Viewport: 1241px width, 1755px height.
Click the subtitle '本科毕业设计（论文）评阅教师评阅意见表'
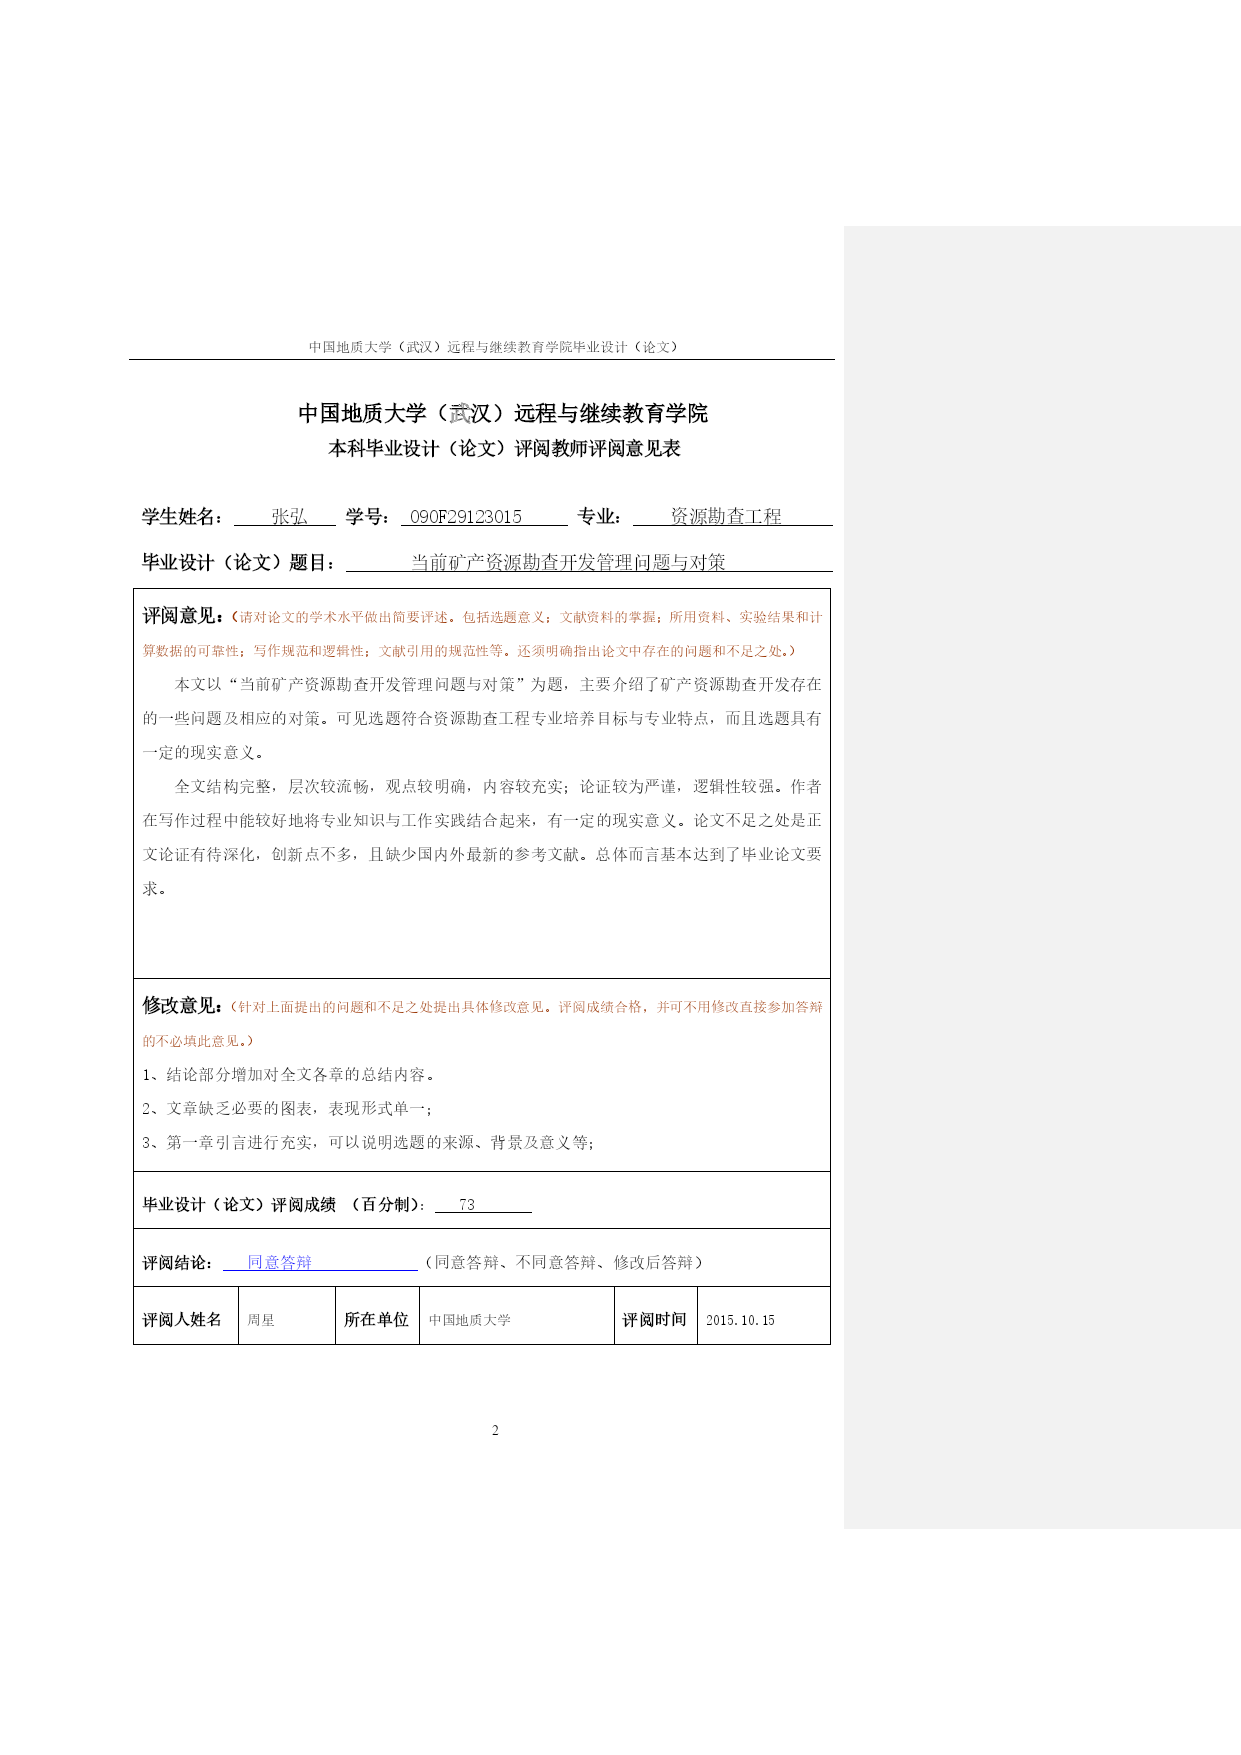tap(504, 449)
